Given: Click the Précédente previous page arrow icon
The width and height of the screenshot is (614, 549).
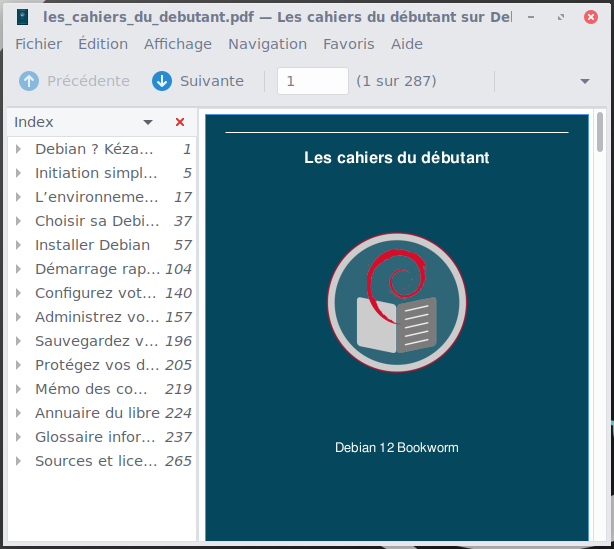Looking at the screenshot, I should [29, 81].
